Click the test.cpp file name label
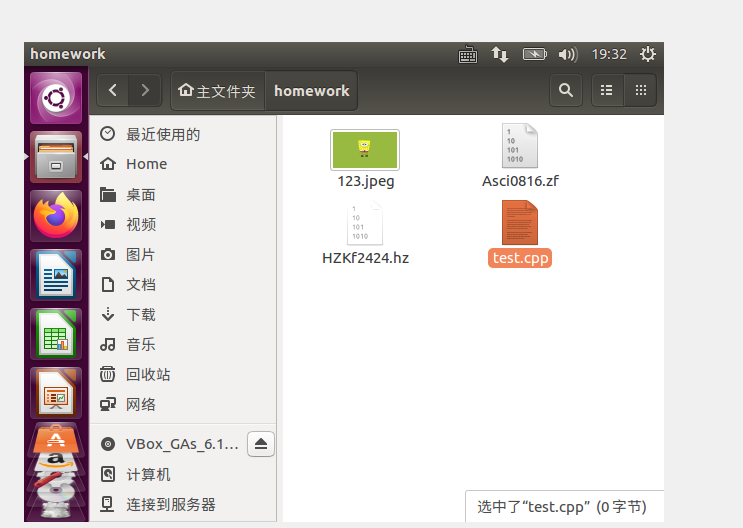Screen dimensions: 743x528 click(x=520, y=258)
